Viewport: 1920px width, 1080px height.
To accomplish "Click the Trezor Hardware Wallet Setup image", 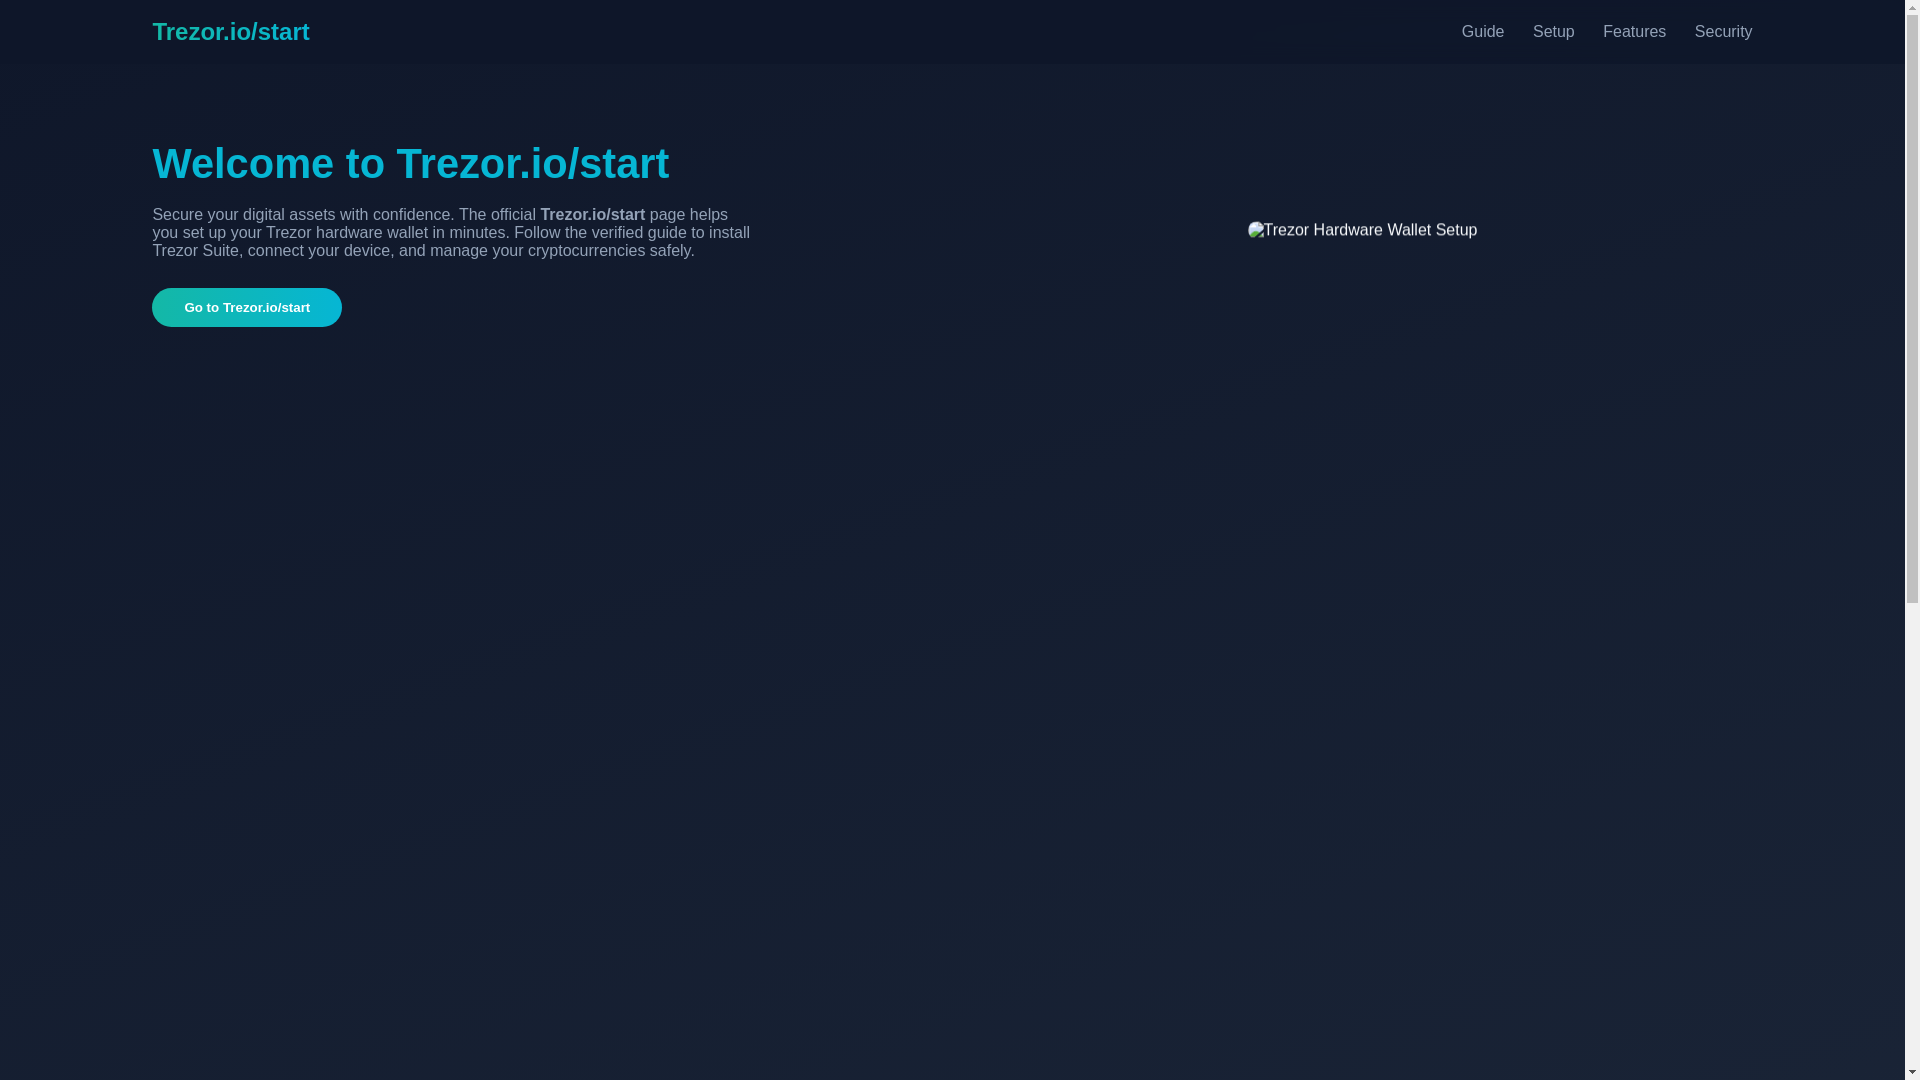I will [1362, 230].
